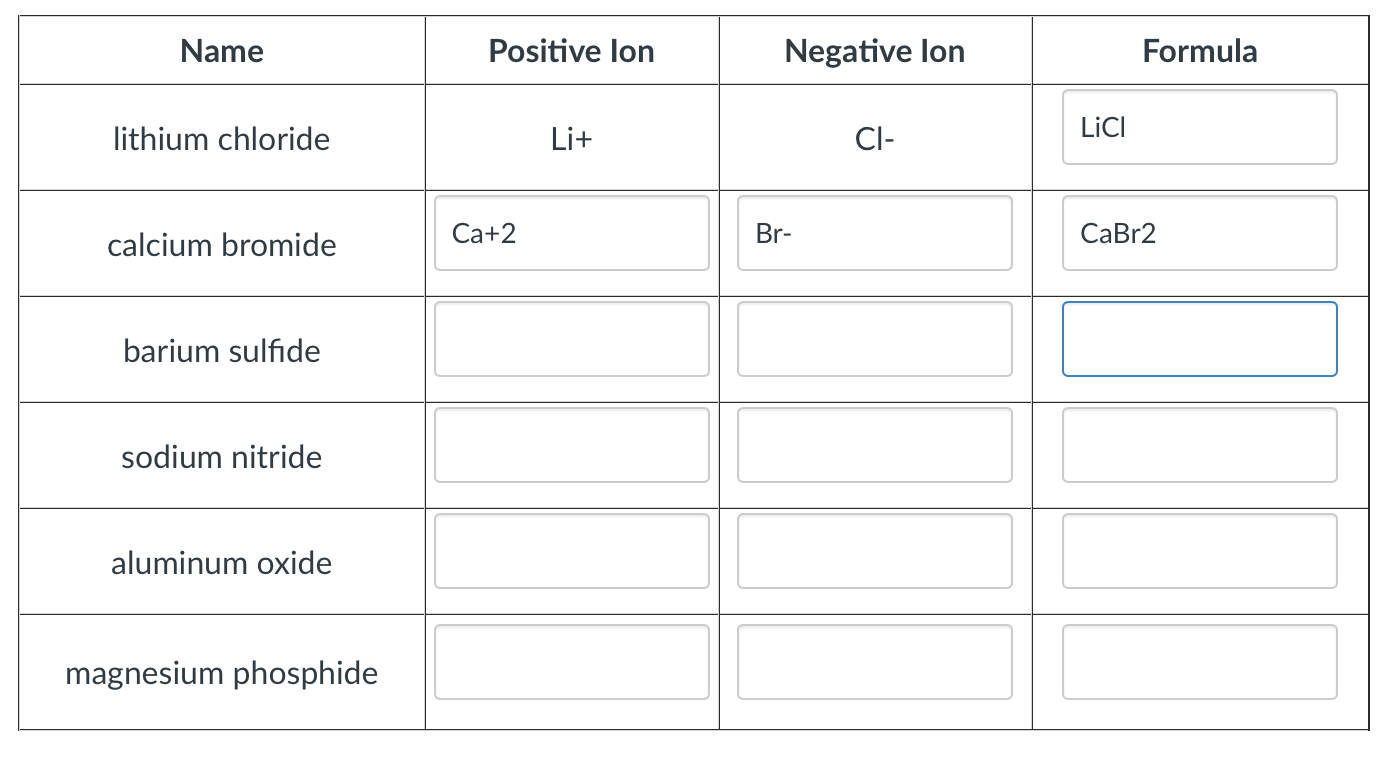Click the CaBr2 formula field
The height and width of the screenshot is (764, 1396).
pyautogui.click(x=1199, y=233)
